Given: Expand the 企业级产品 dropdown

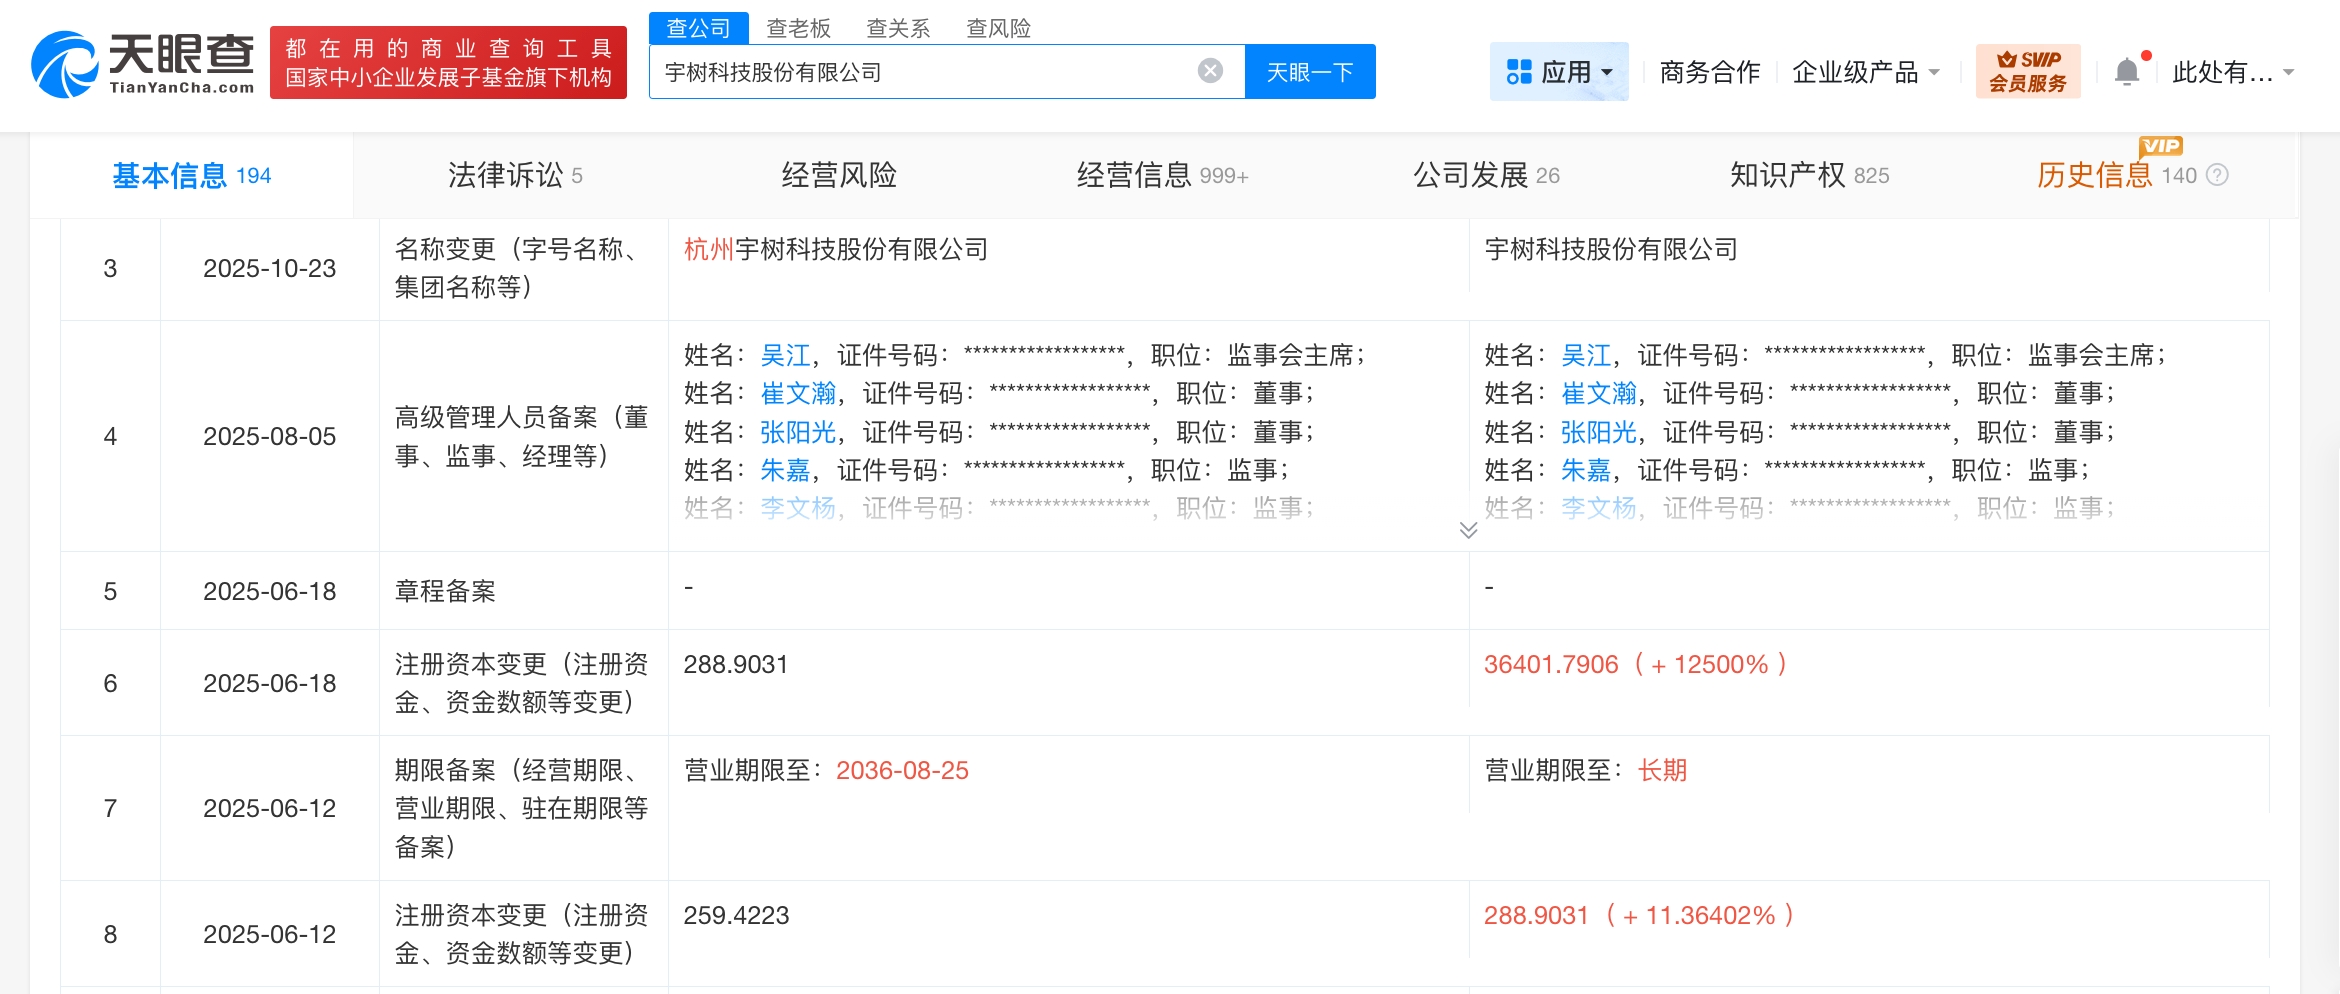Looking at the screenshot, I should pyautogui.click(x=1866, y=72).
